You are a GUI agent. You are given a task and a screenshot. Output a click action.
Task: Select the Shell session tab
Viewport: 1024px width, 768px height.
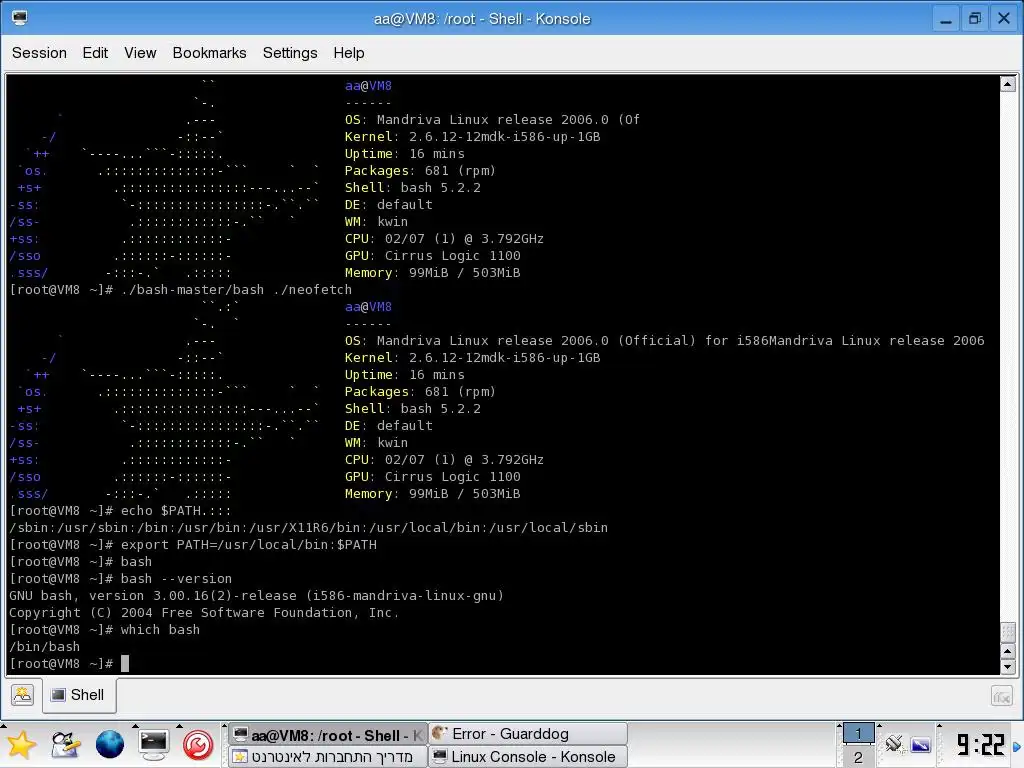[79, 695]
